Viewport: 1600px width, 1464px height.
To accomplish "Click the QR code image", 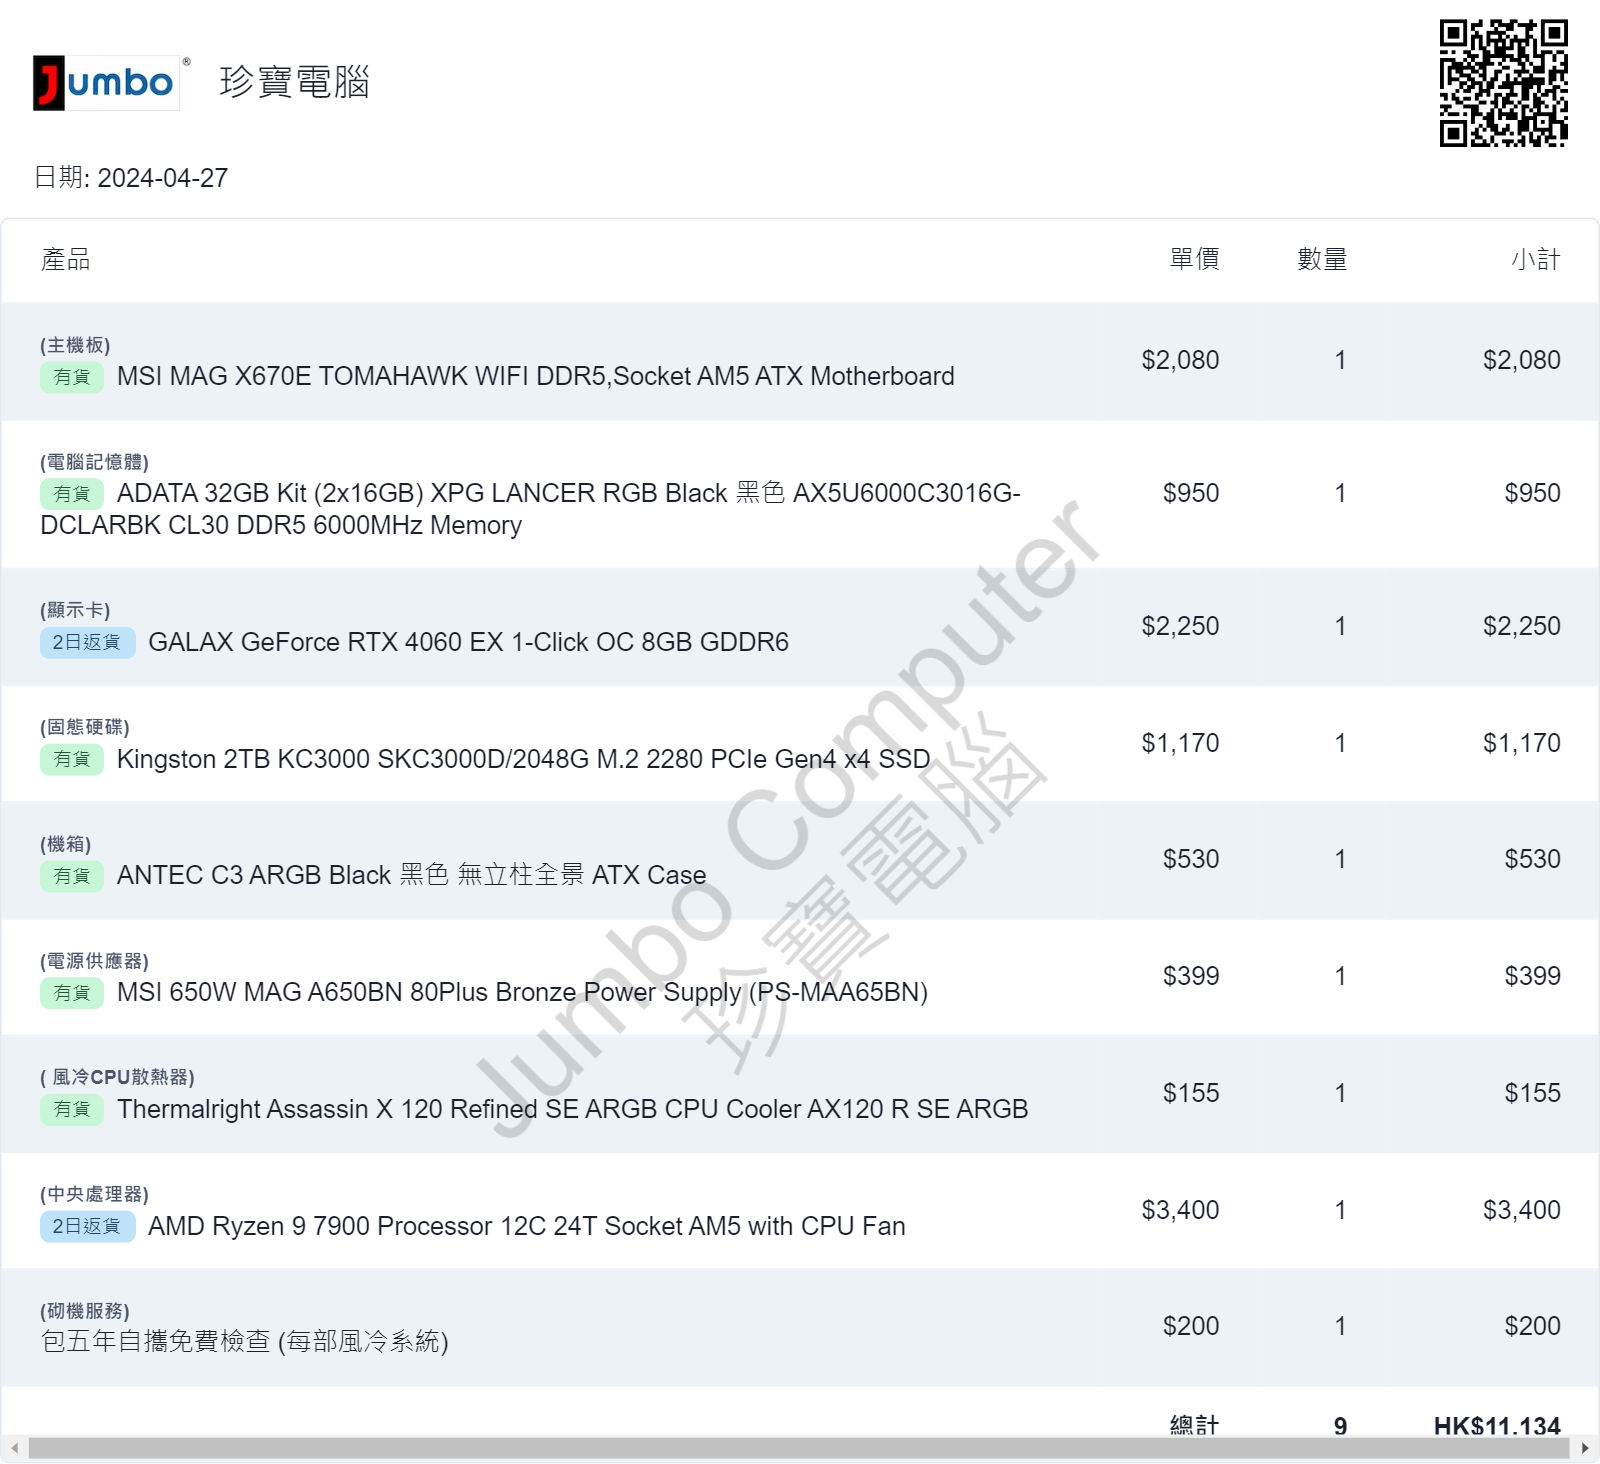I will [1503, 83].
